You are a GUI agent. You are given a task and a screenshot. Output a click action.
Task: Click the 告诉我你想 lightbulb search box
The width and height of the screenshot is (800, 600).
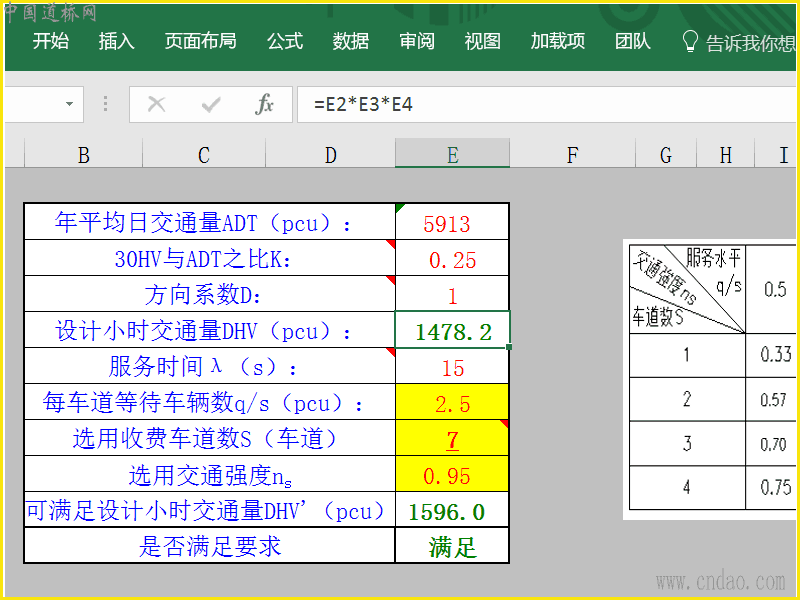tap(739, 42)
